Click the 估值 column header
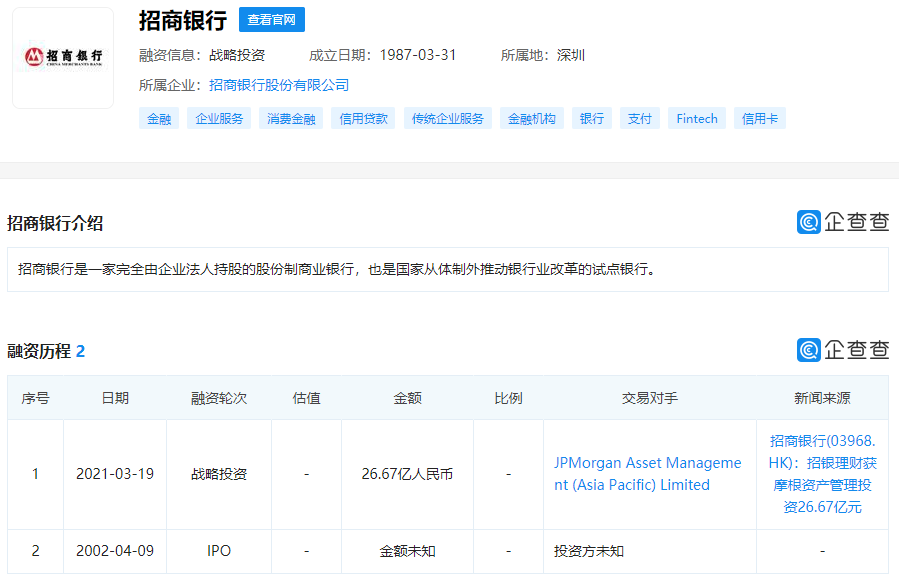The width and height of the screenshot is (899, 588). click(307, 398)
